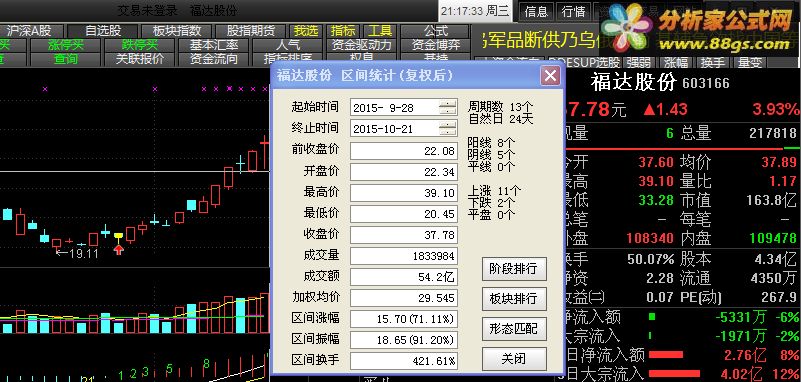Open the 板块排行 ranking

tap(514, 299)
